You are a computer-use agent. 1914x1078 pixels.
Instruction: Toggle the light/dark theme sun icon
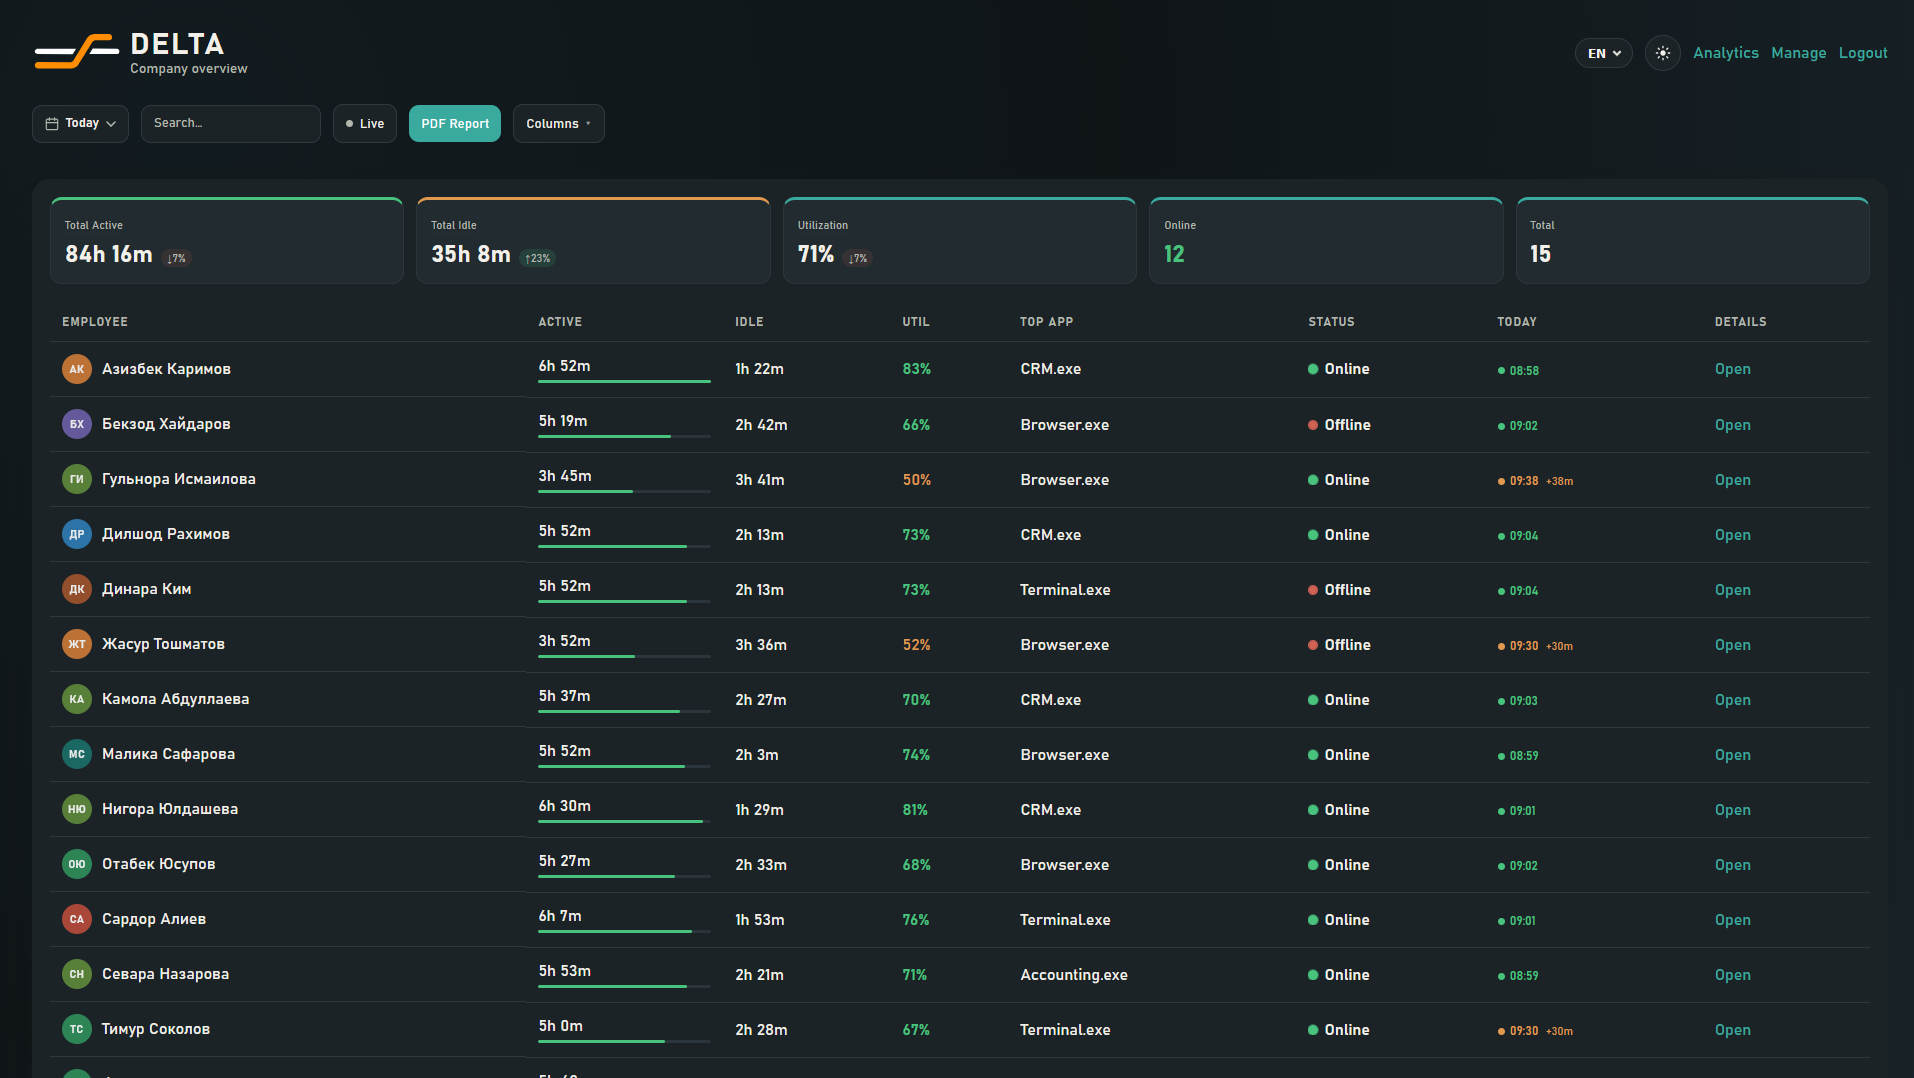(x=1662, y=53)
